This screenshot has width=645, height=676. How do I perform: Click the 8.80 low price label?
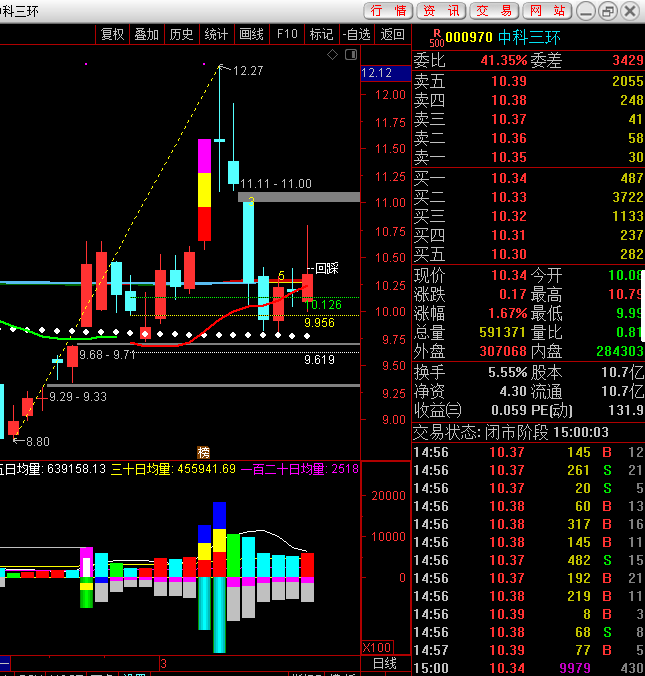point(38,441)
